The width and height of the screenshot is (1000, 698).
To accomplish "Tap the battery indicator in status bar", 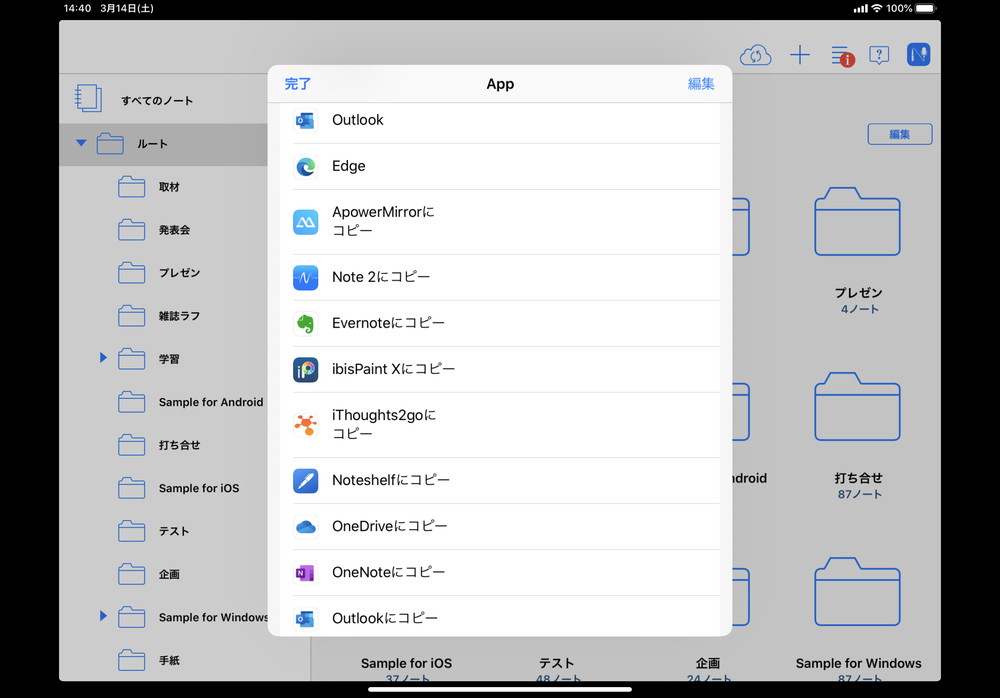I will click(925, 8).
